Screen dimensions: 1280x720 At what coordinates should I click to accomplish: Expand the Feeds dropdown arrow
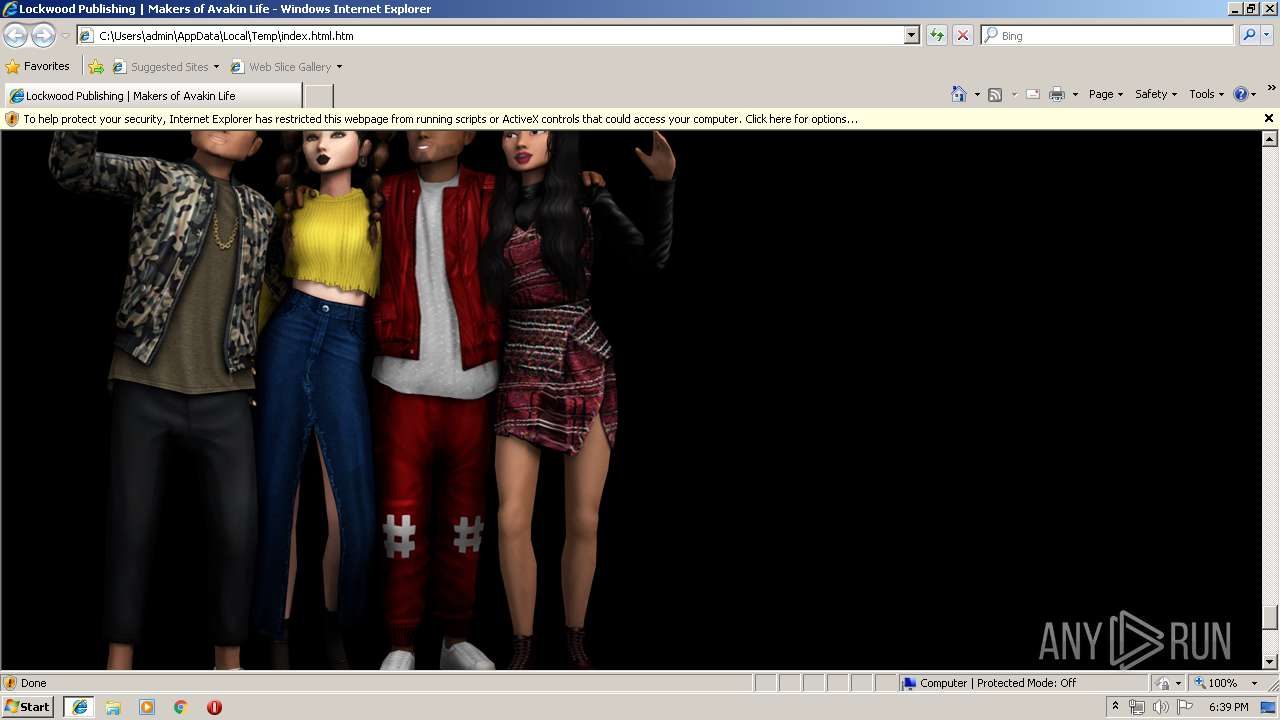click(1014, 95)
